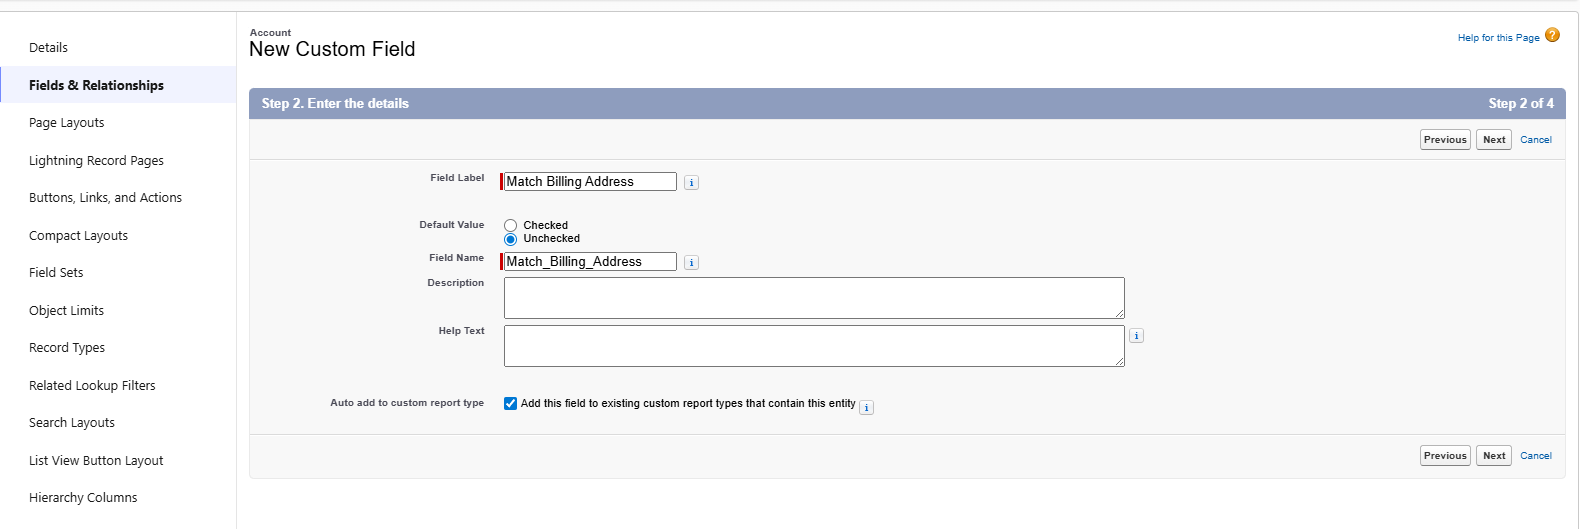Viewport: 1580px width, 529px height.
Task: Click the Field Label info icon
Action: click(691, 183)
